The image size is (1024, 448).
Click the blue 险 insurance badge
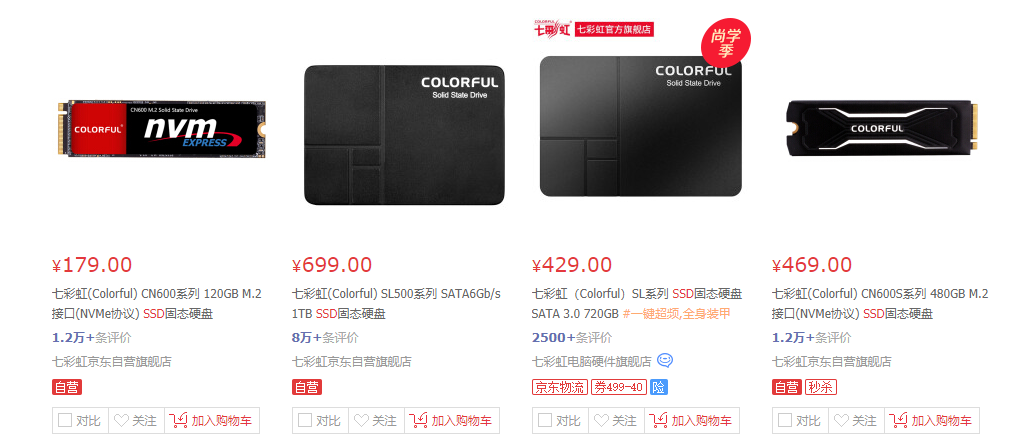(659, 387)
